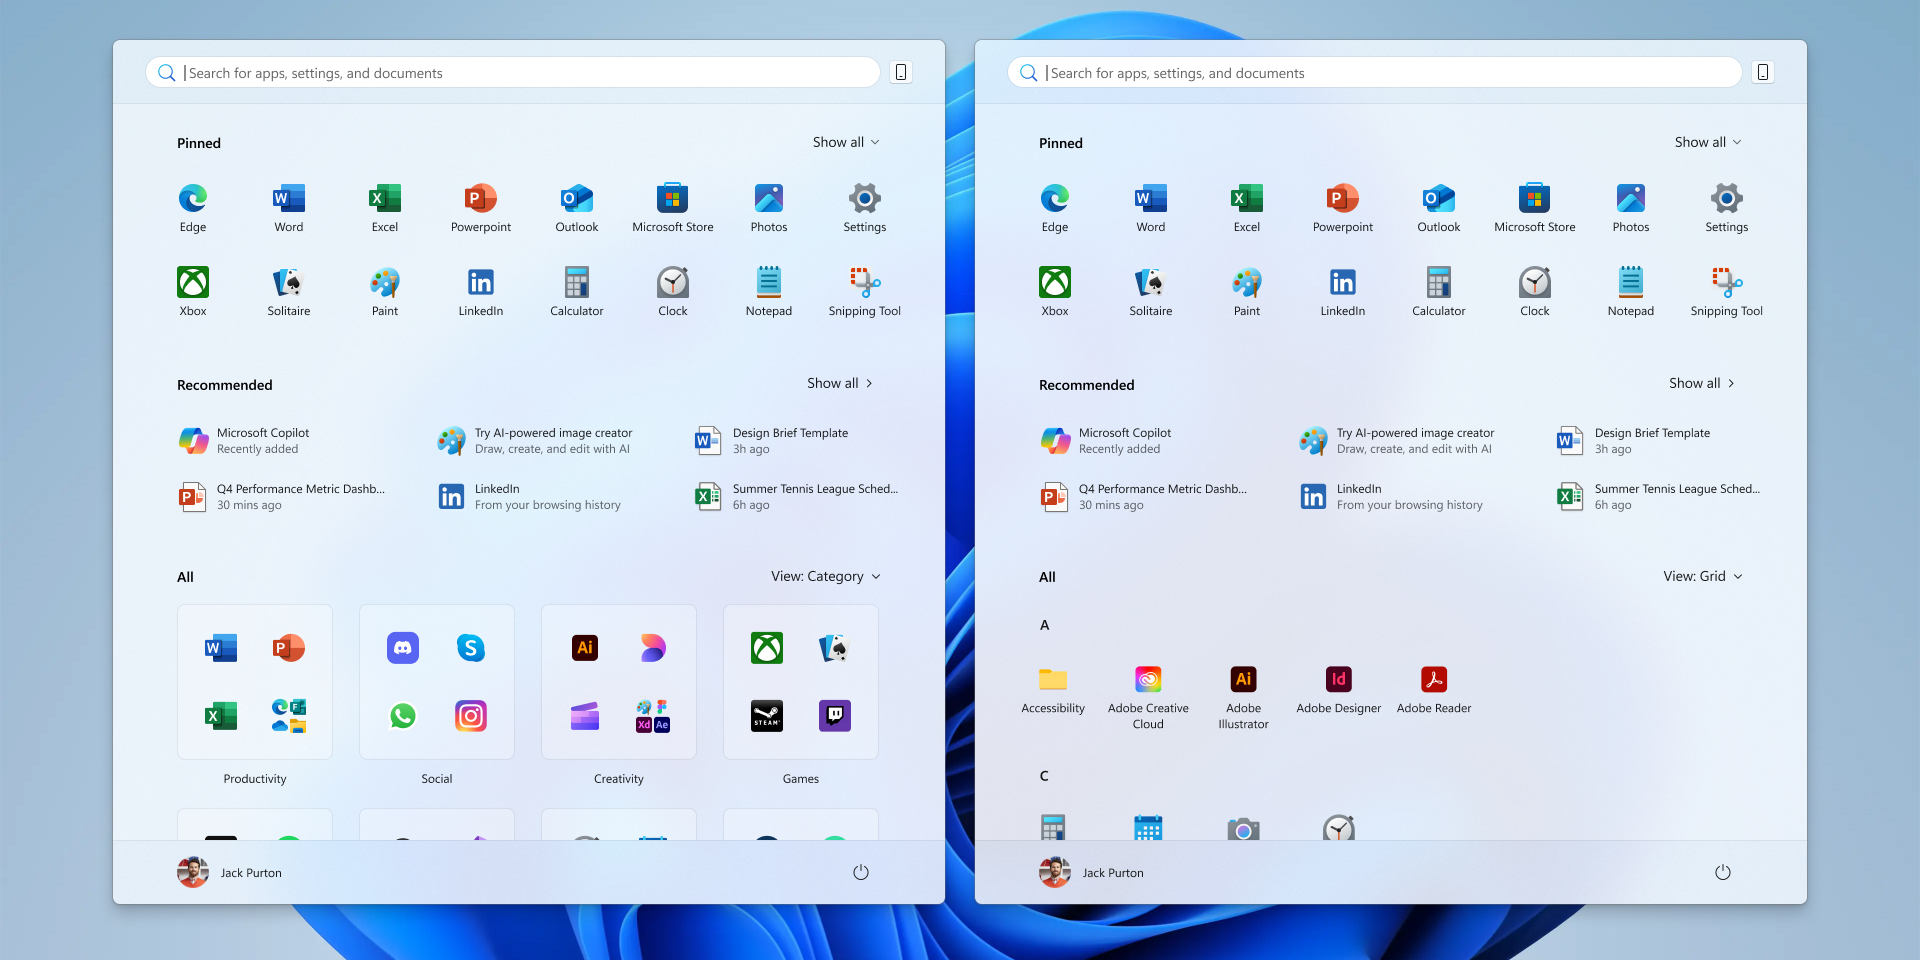Expand pinned Show all in left Start menu
The image size is (1920, 960).
click(846, 142)
